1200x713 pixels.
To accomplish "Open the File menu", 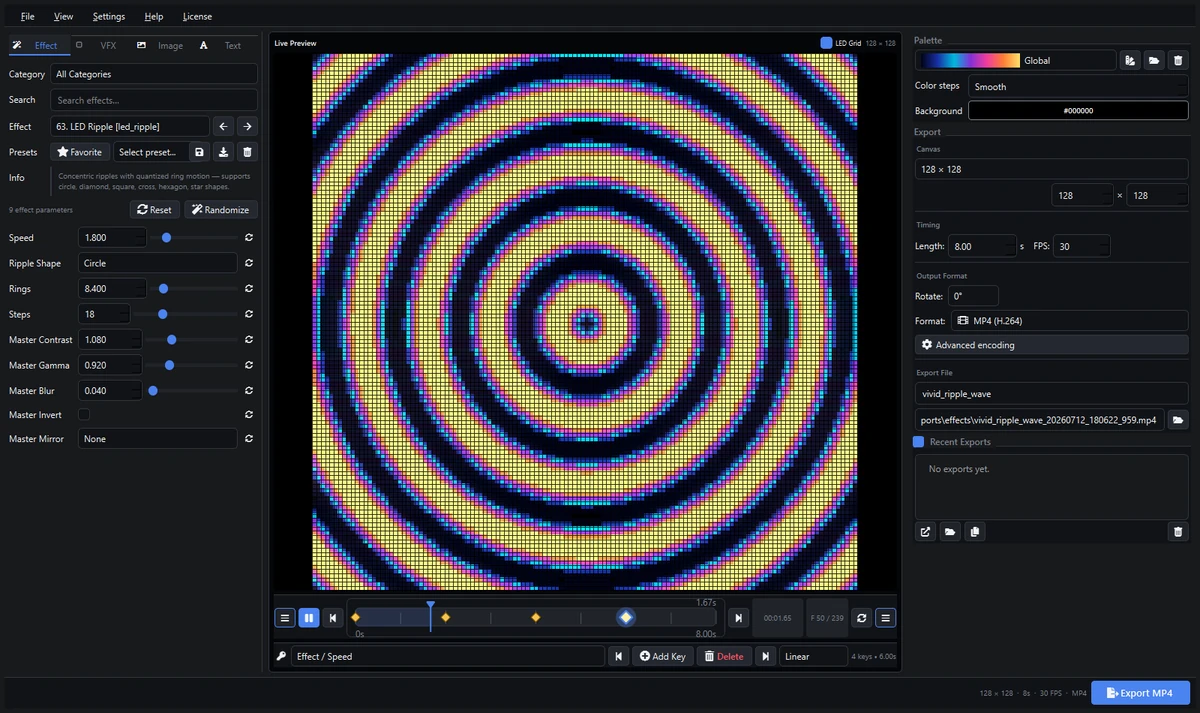I will coord(27,16).
